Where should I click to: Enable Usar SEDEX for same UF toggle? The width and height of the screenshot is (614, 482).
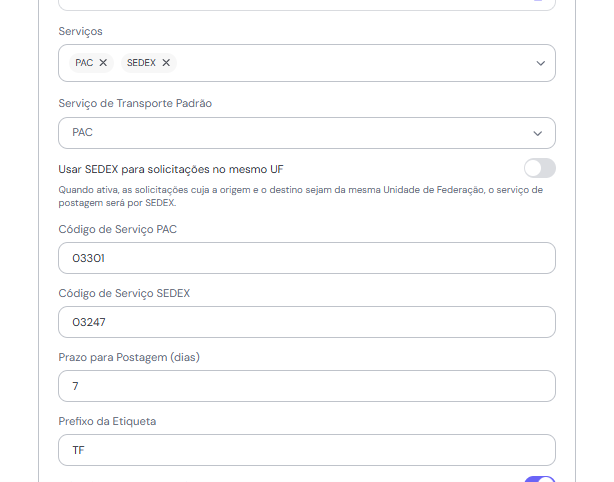pyautogui.click(x=539, y=168)
